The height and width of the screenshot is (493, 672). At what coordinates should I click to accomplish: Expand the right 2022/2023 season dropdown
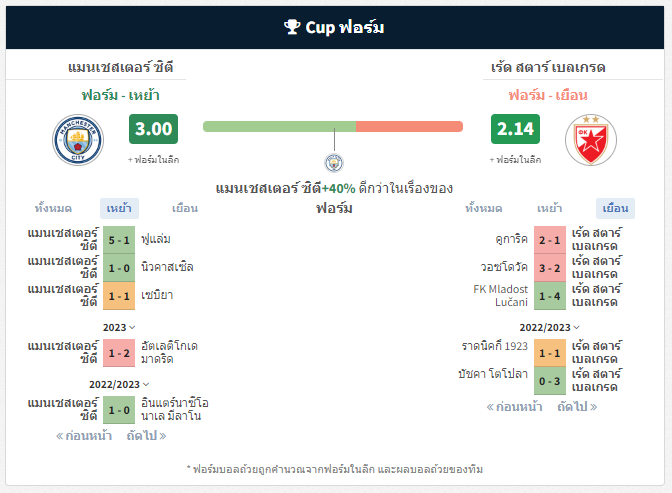point(549,328)
